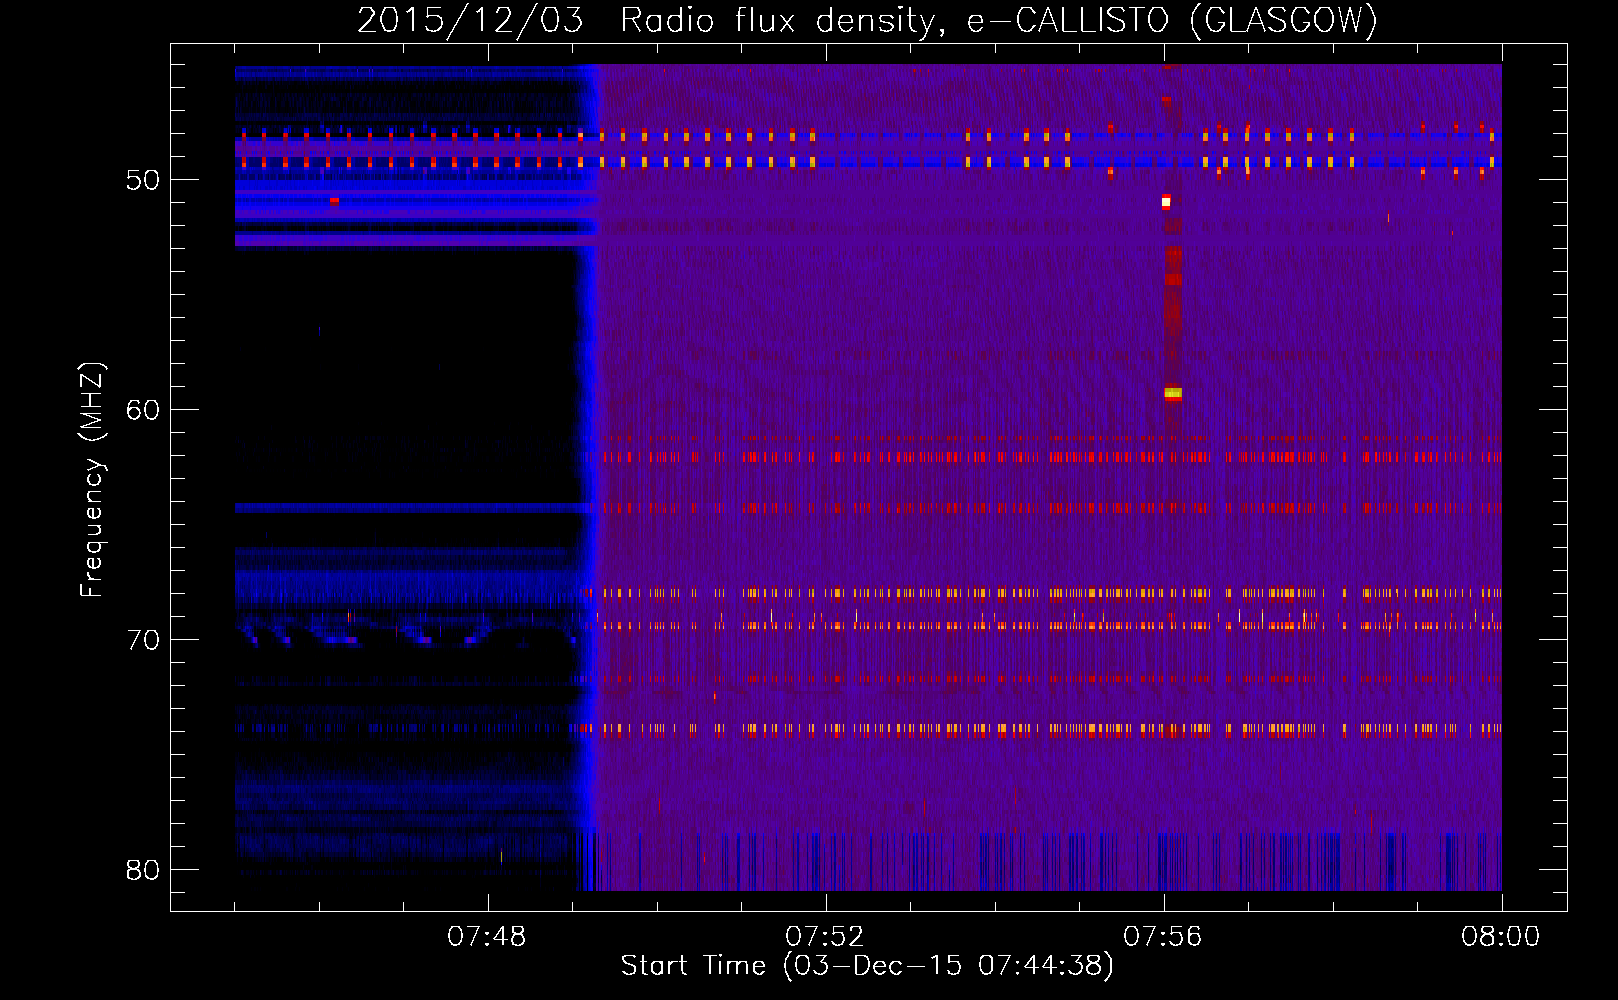Click the white hot spot near 51 MHz at 07:56
Screen dimensions: 1618x1000
(x=1166, y=202)
